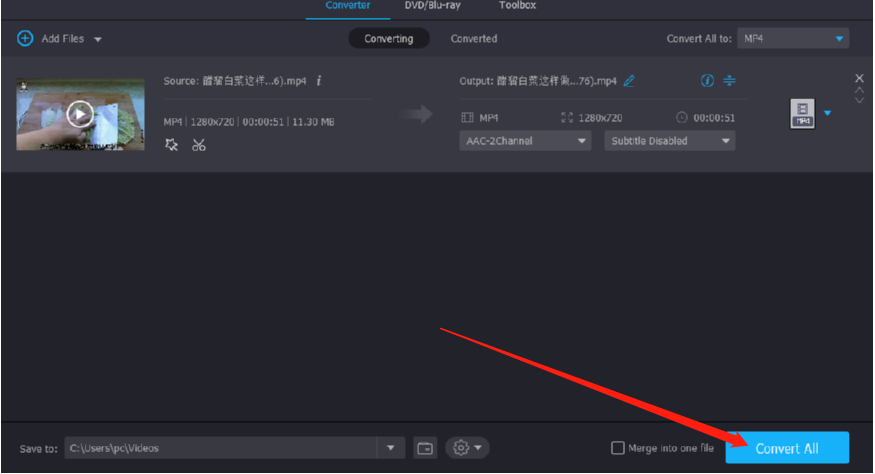Select the Converting tab
875x474 pixels.
[x=389, y=39]
